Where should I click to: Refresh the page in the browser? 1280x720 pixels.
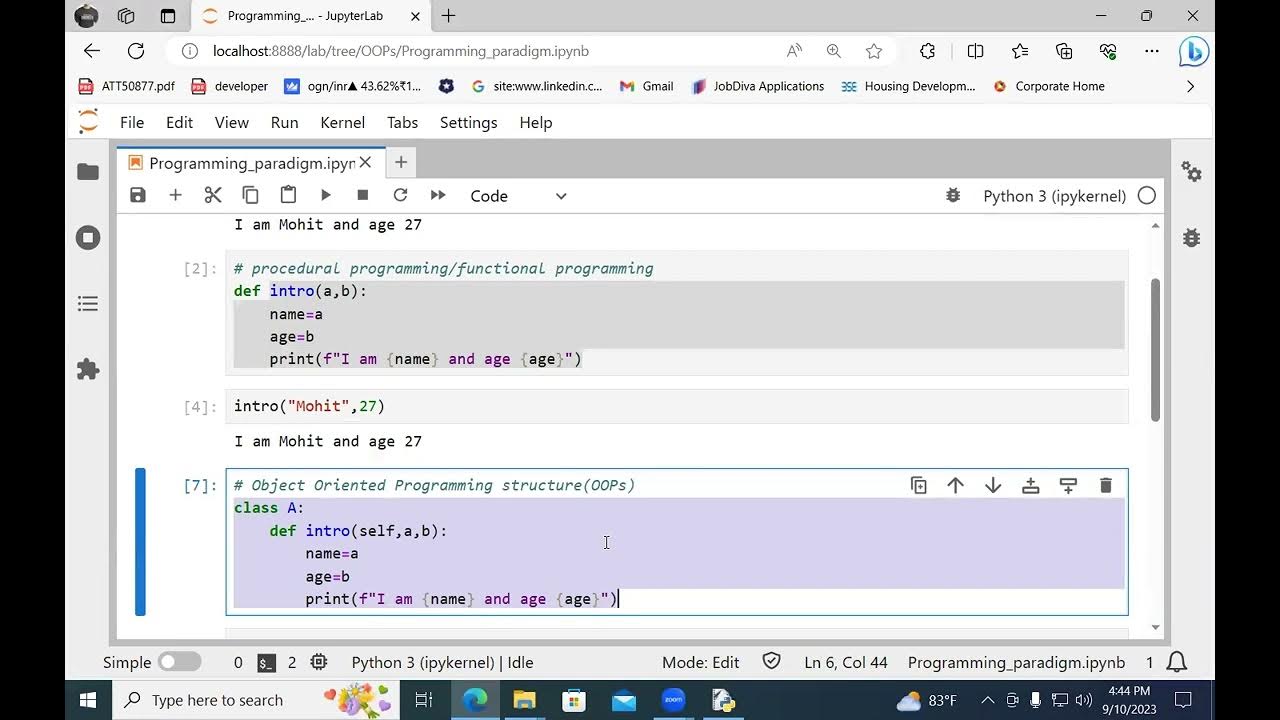pyautogui.click(x=136, y=51)
